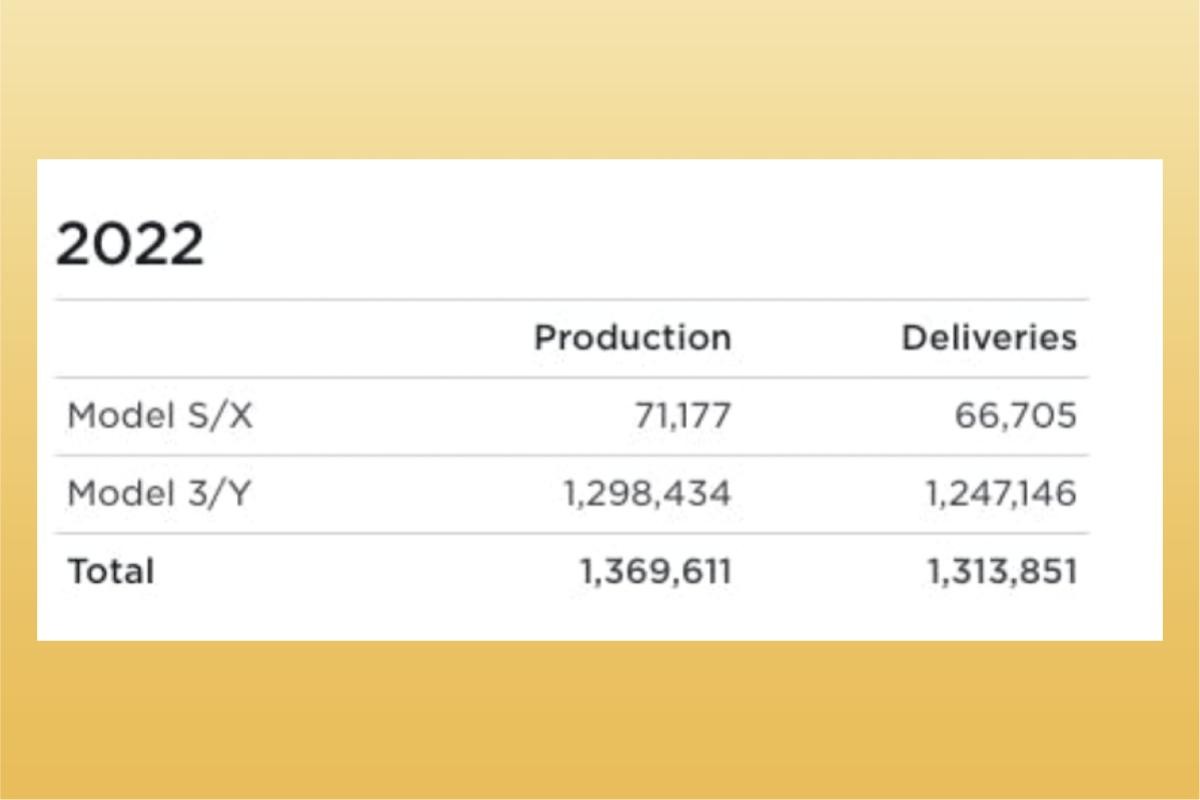Select Model S/X production value 71,177
1200x800 pixels.
tap(683, 416)
